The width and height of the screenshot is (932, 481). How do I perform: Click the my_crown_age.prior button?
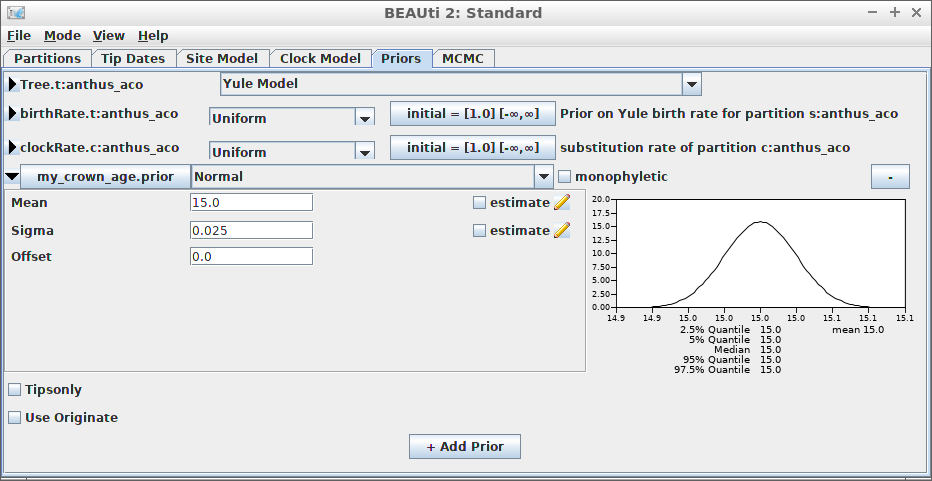[x=106, y=177]
